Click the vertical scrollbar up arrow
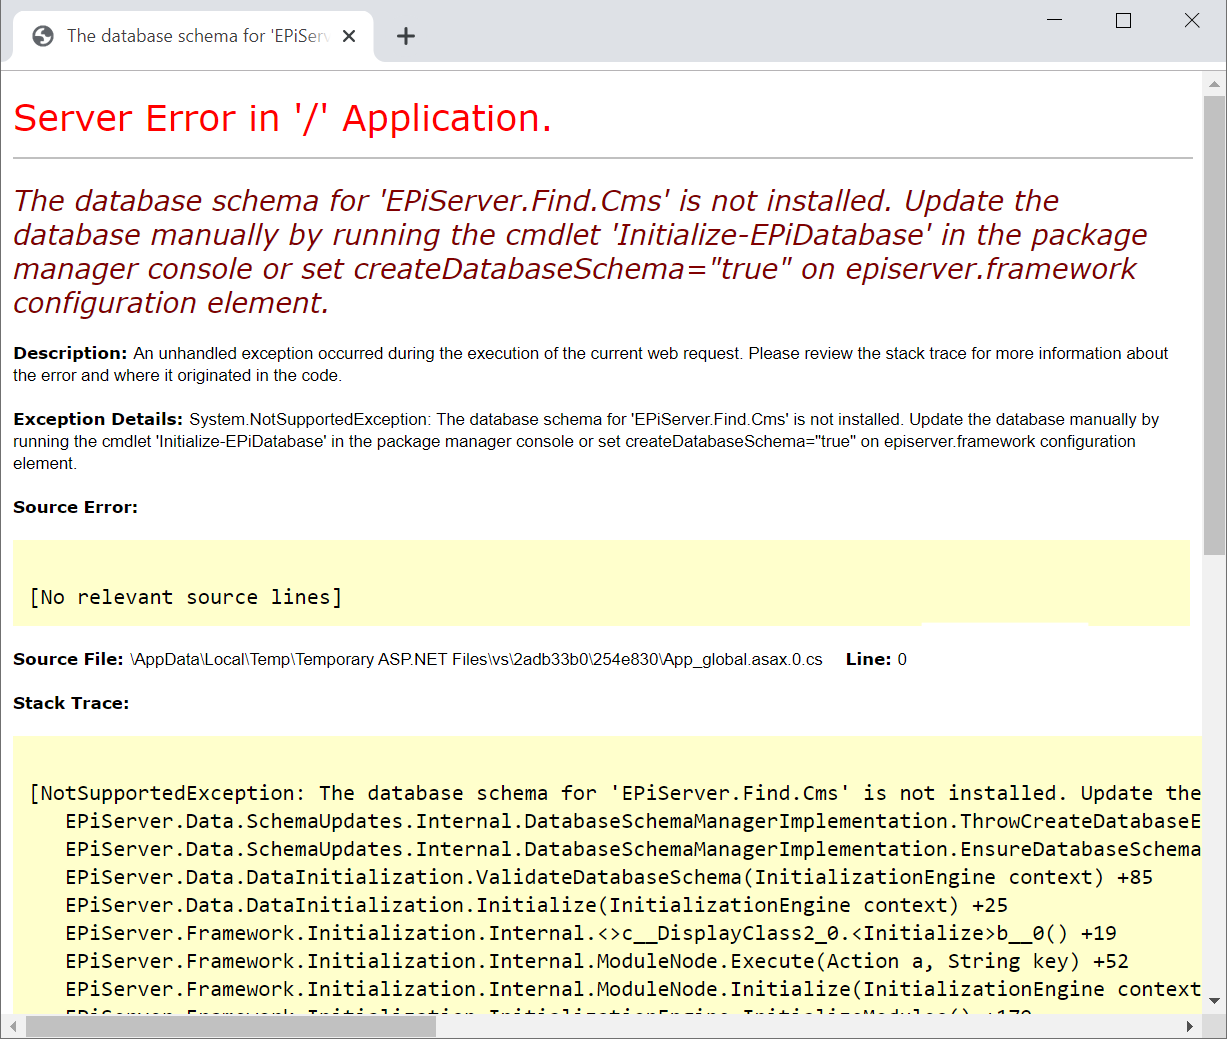This screenshot has width=1227, height=1039. 1214,84
